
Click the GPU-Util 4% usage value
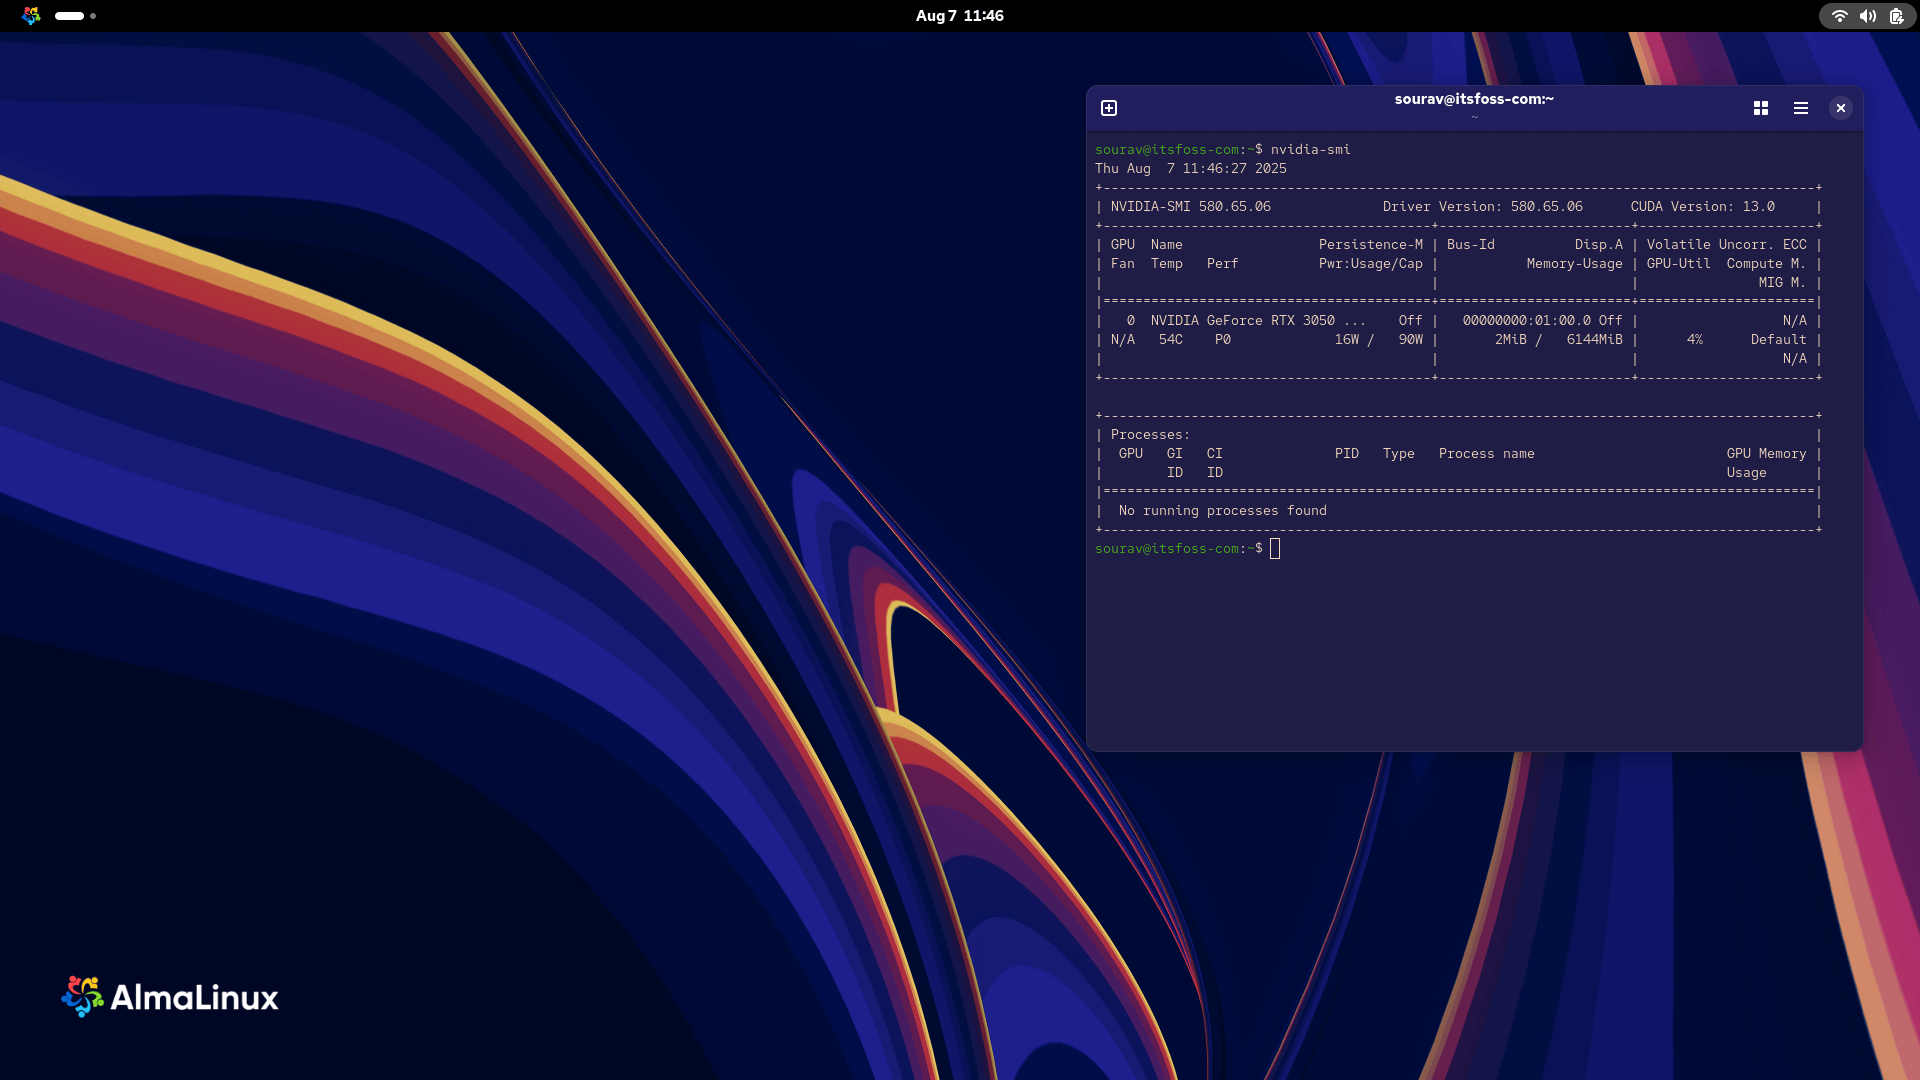pos(1697,339)
